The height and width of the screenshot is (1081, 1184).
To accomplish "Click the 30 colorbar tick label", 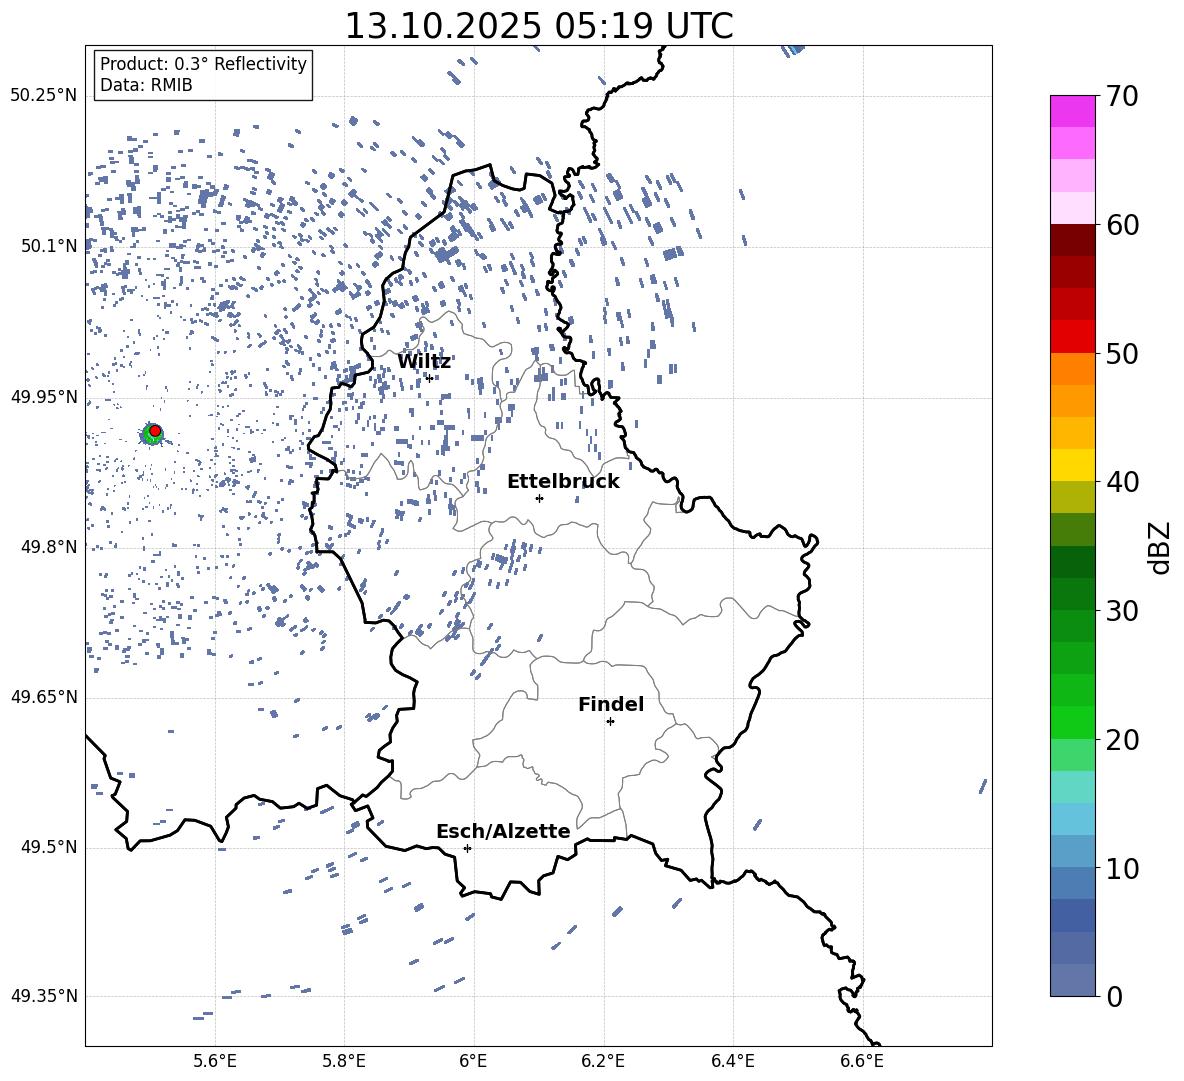I will pos(1122,611).
